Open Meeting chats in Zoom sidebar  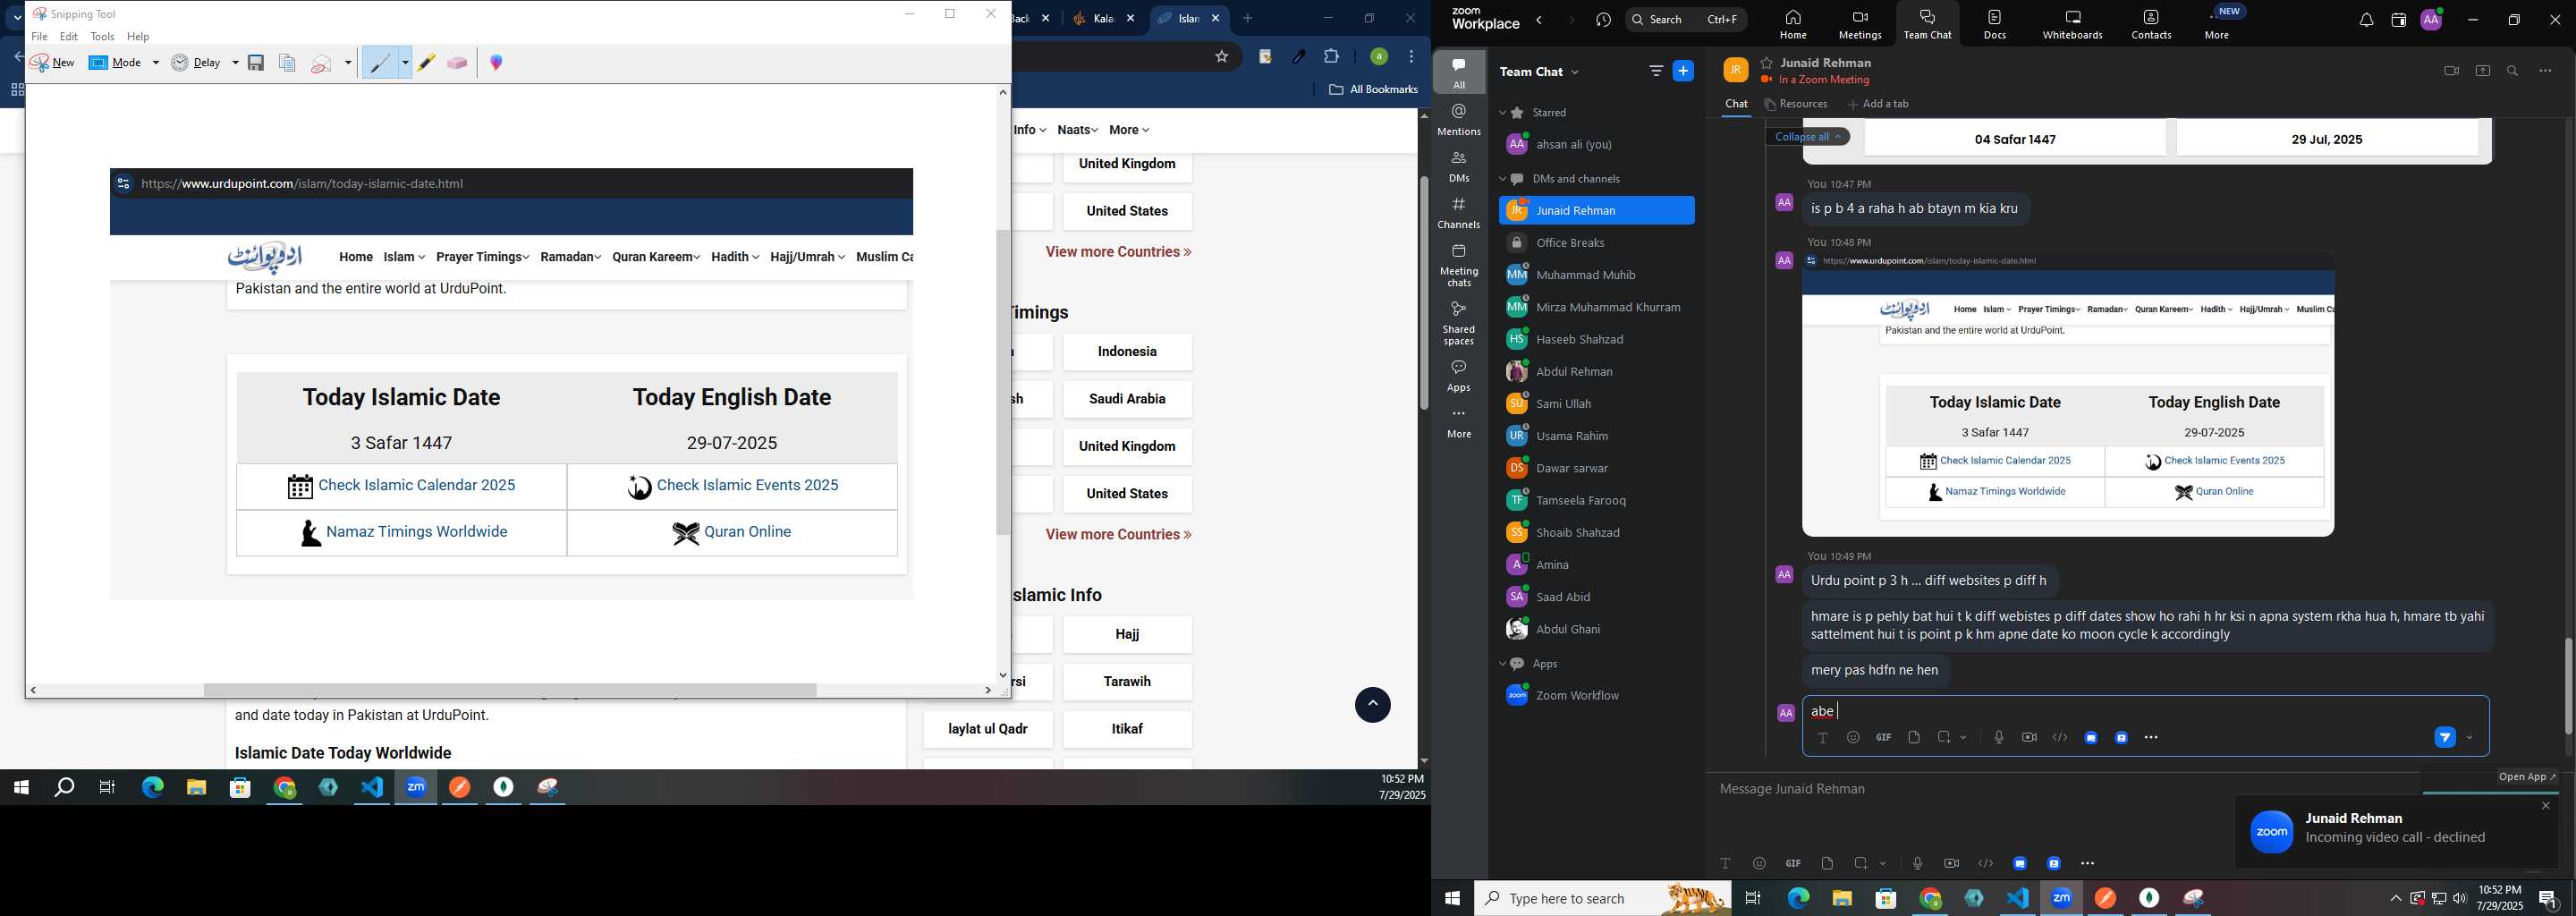(1459, 266)
